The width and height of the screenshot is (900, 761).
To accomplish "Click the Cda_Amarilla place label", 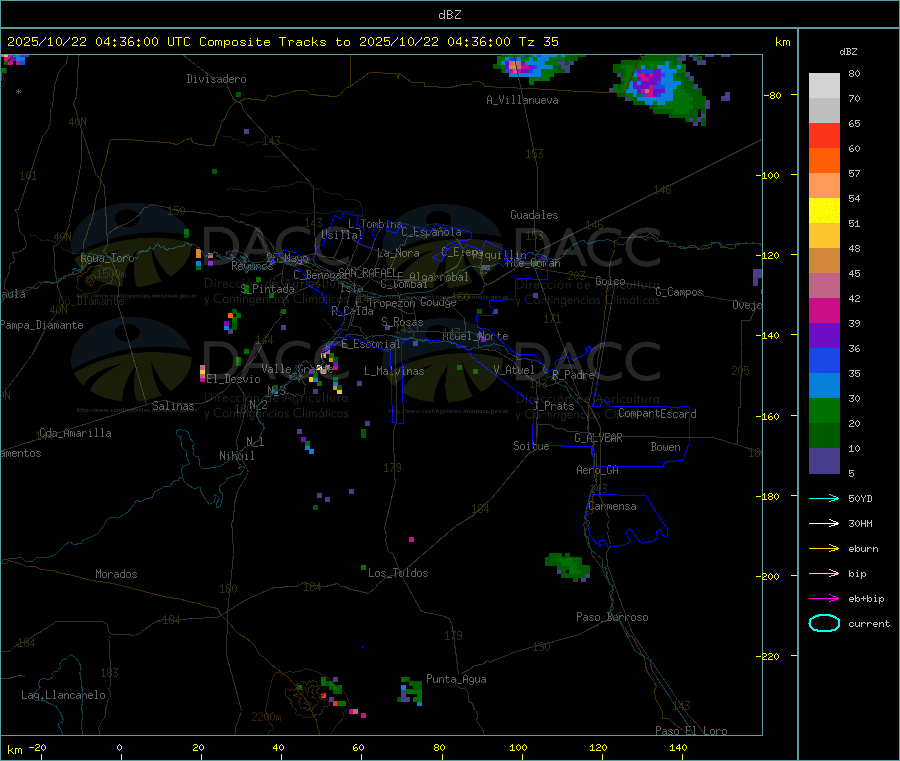I will 75,433.
